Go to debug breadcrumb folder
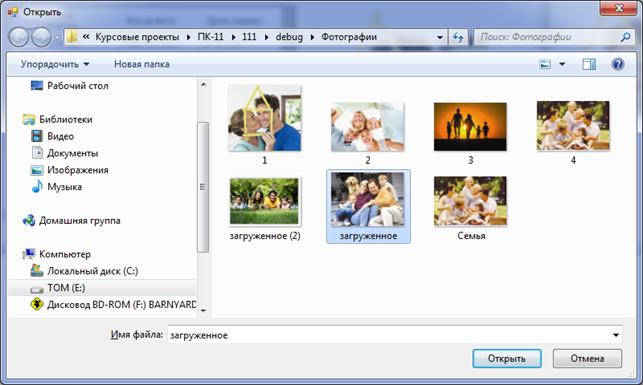643x385 pixels. tap(289, 37)
